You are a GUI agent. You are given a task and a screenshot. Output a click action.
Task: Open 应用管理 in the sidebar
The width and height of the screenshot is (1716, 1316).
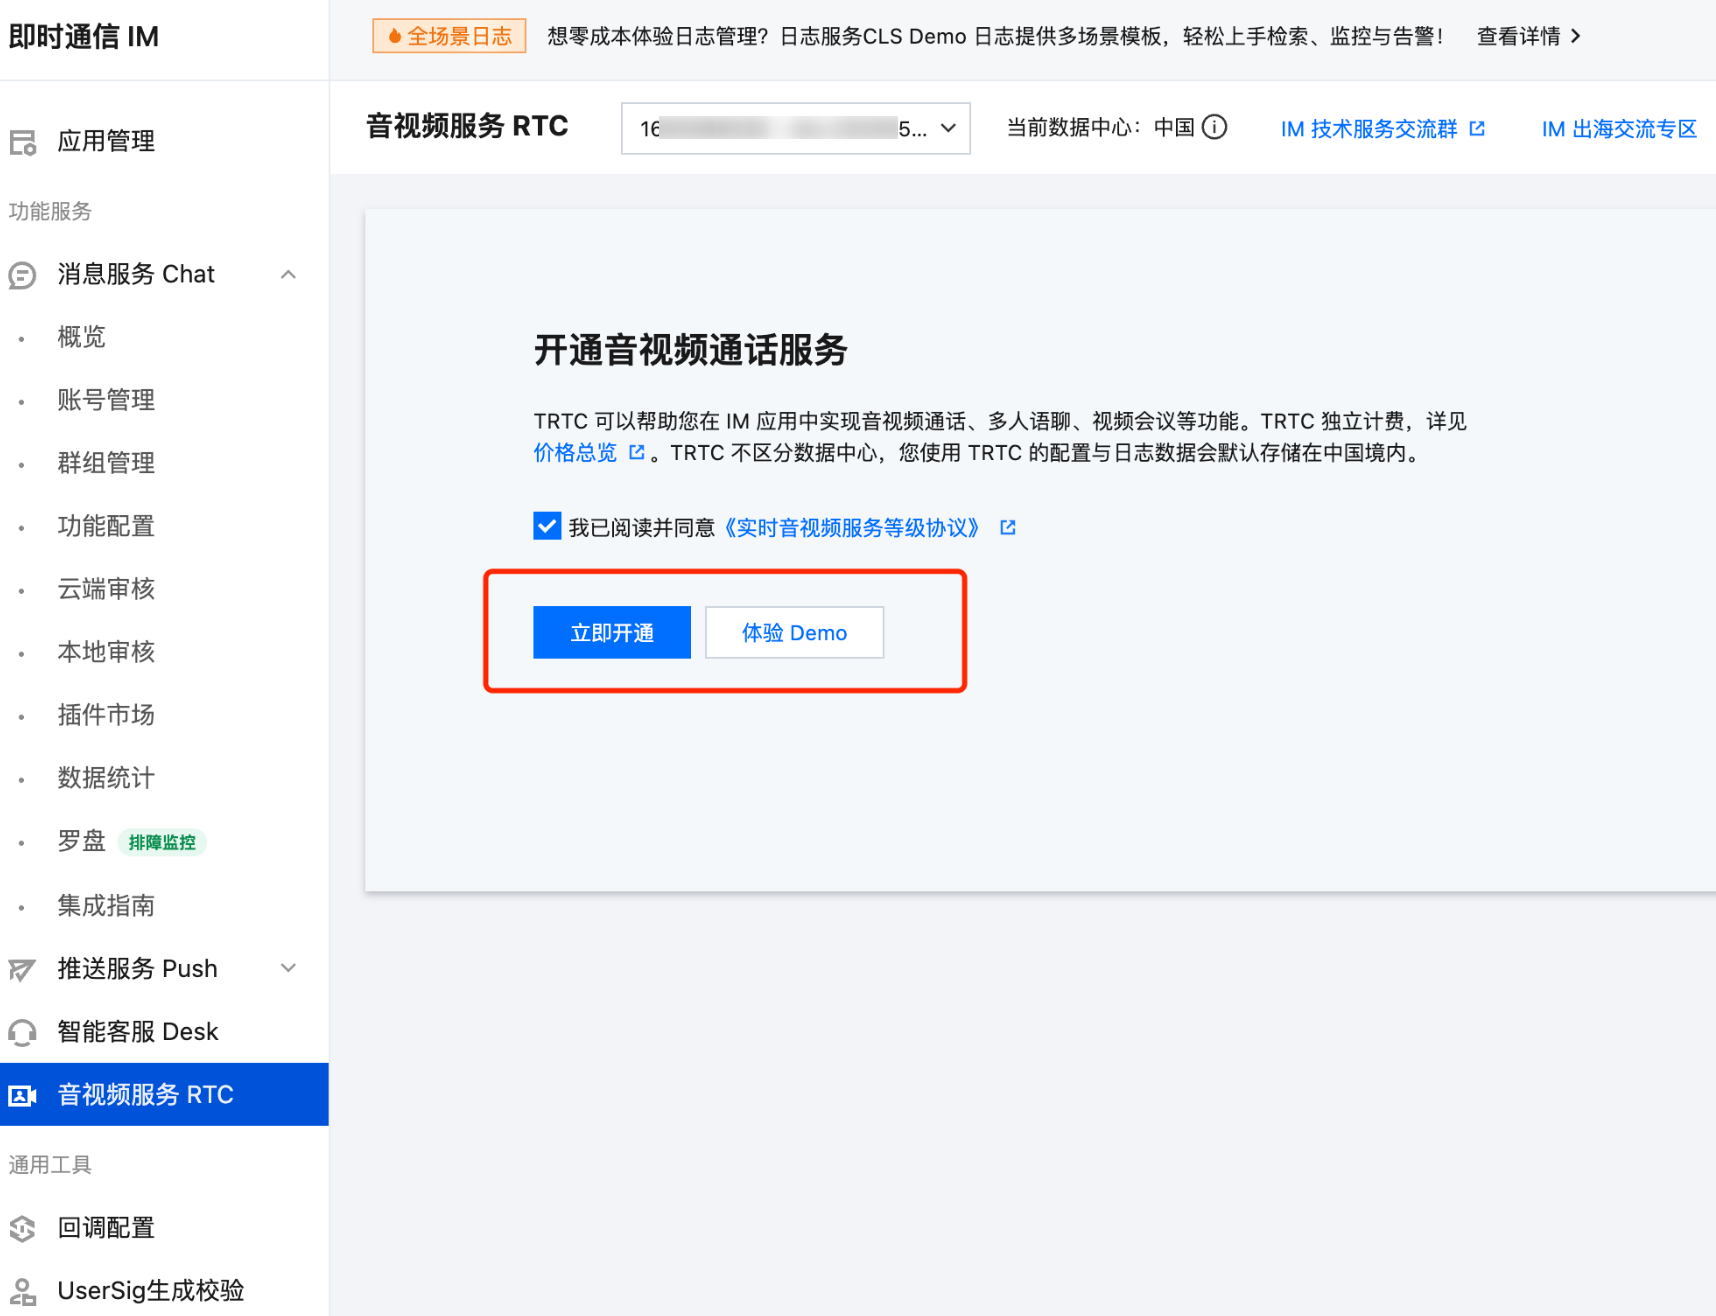coord(106,141)
